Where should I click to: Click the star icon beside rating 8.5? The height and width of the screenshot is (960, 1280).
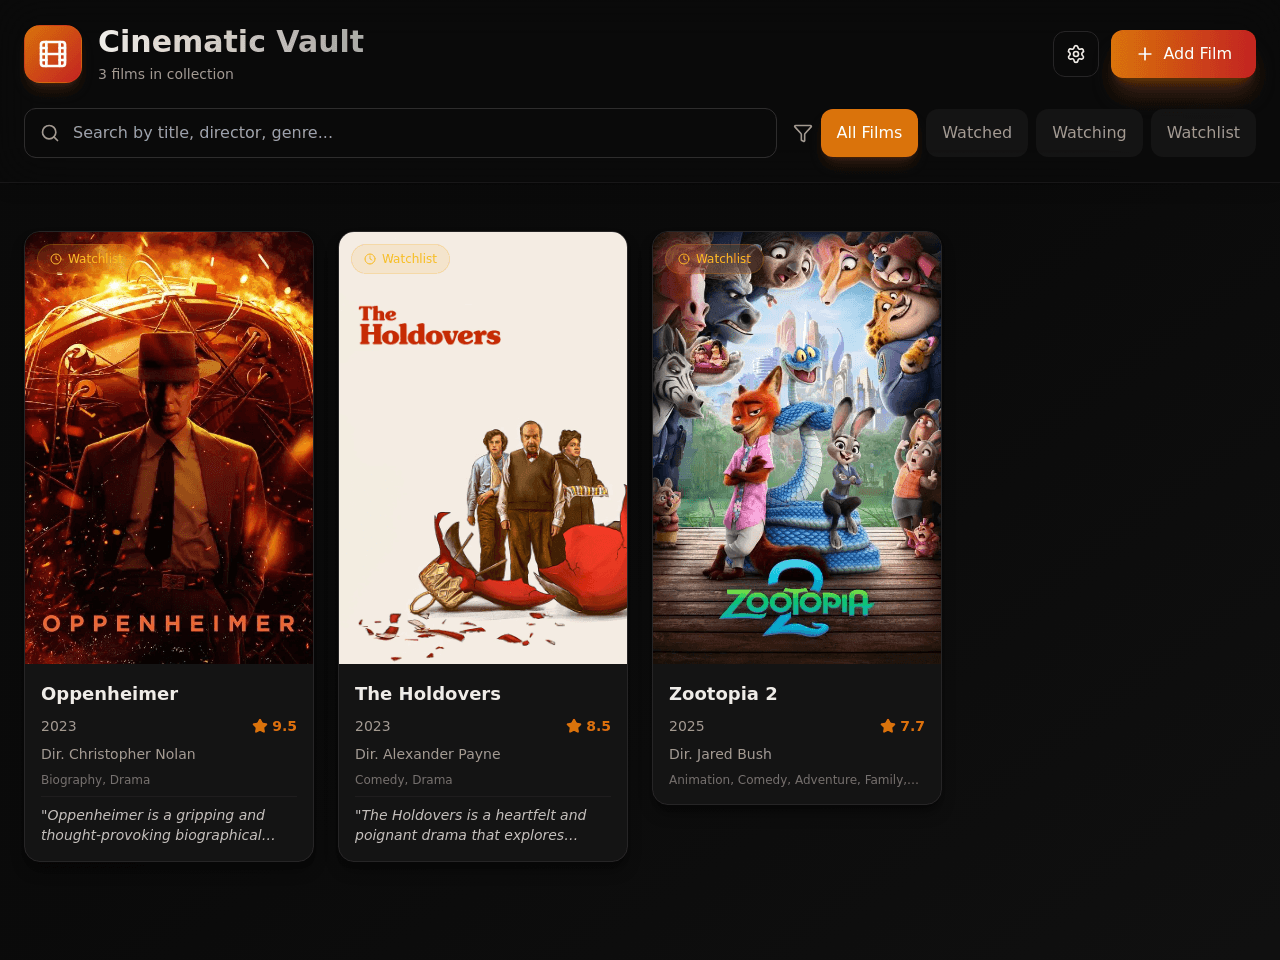[574, 726]
